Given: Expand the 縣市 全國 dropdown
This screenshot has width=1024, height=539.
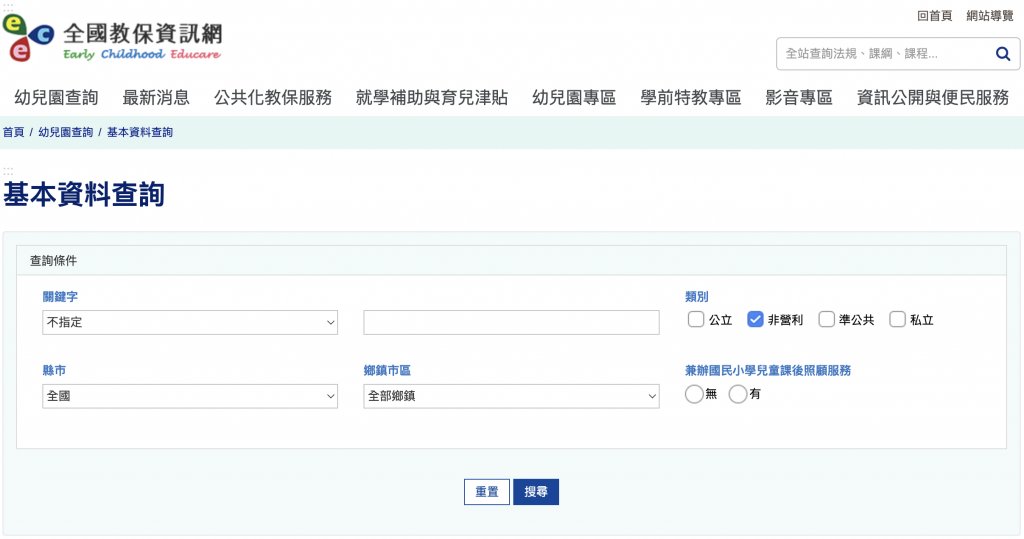Looking at the screenshot, I should tap(190, 396).
